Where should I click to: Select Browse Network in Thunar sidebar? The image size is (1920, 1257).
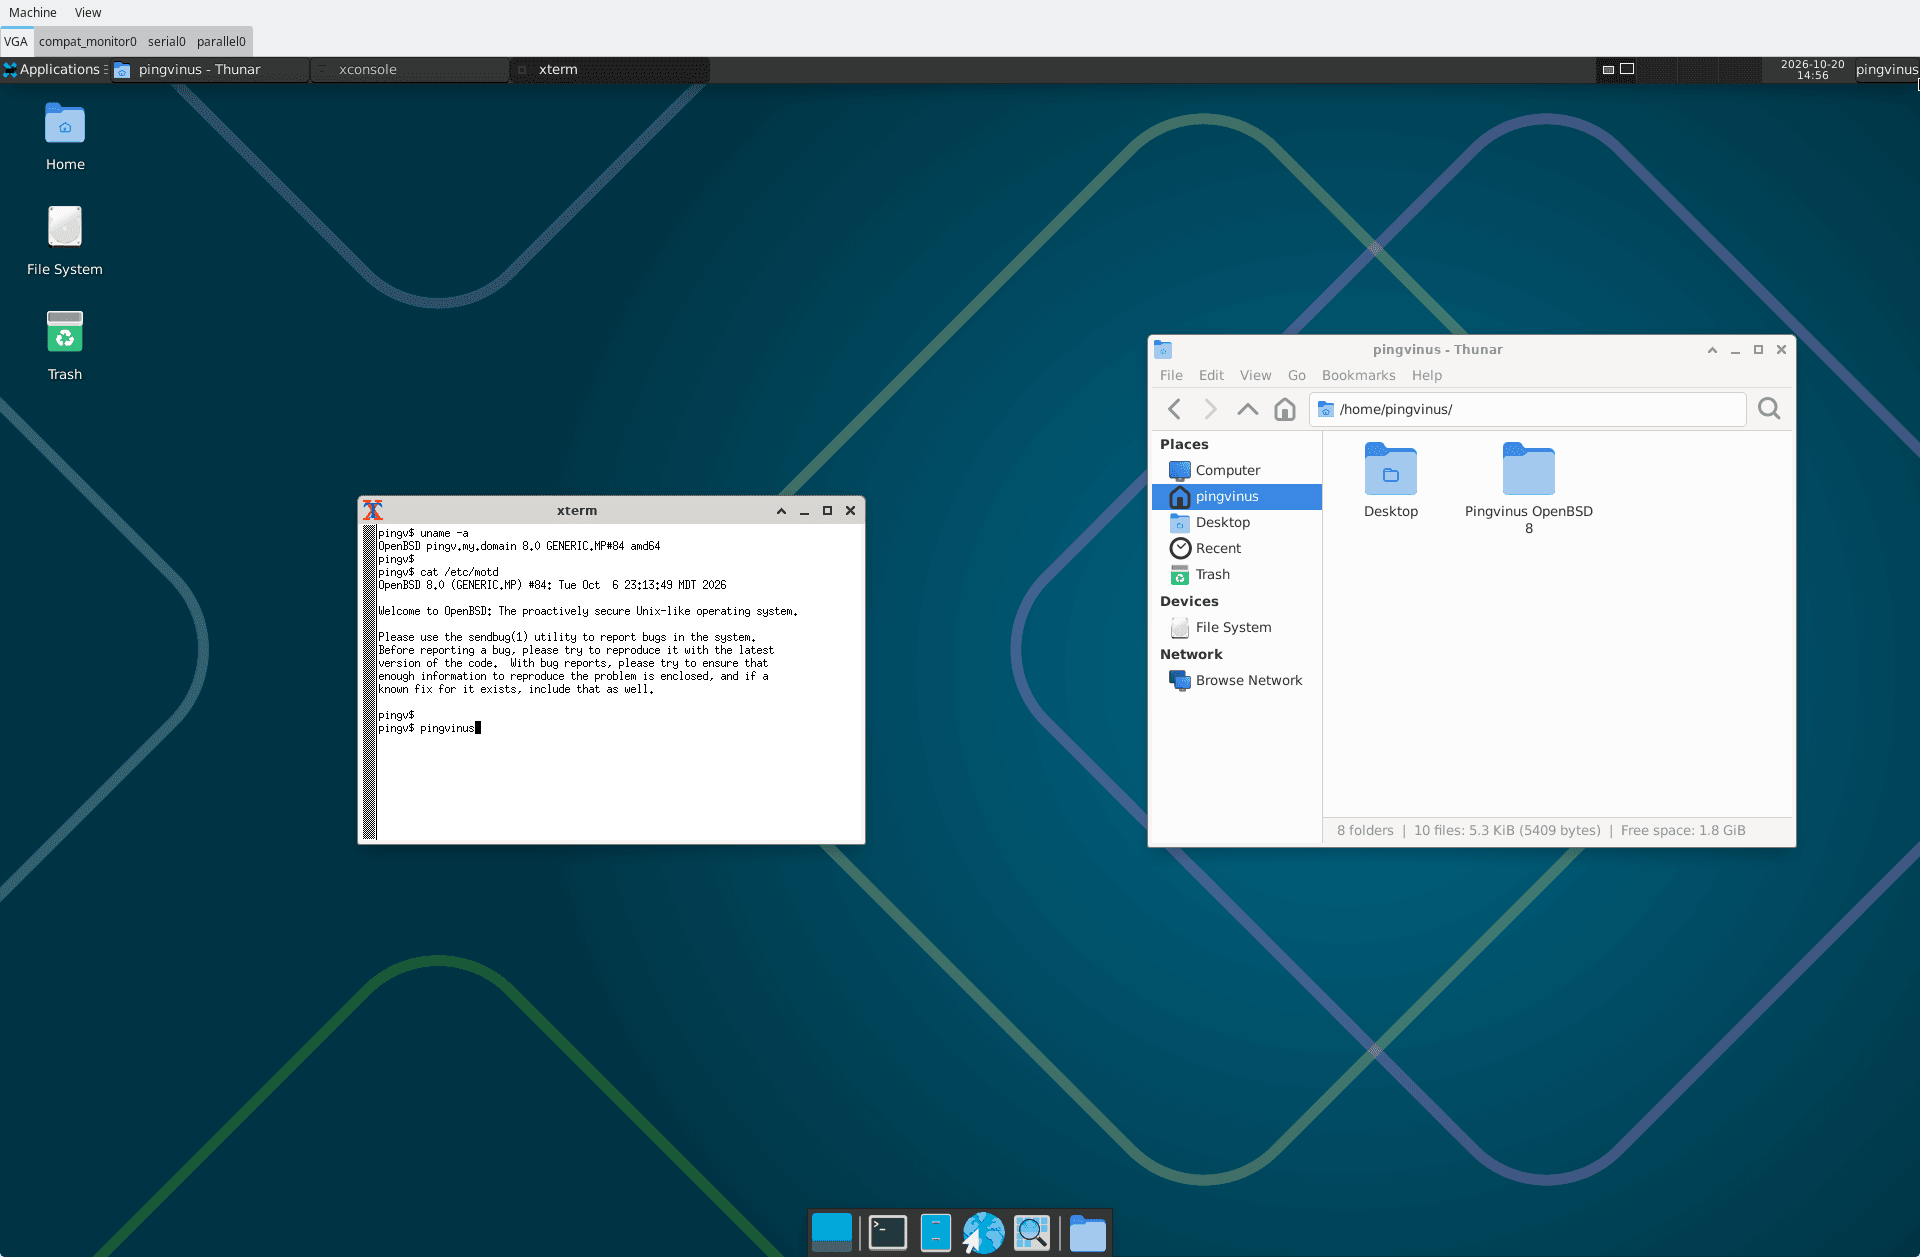coord(1237,680)
